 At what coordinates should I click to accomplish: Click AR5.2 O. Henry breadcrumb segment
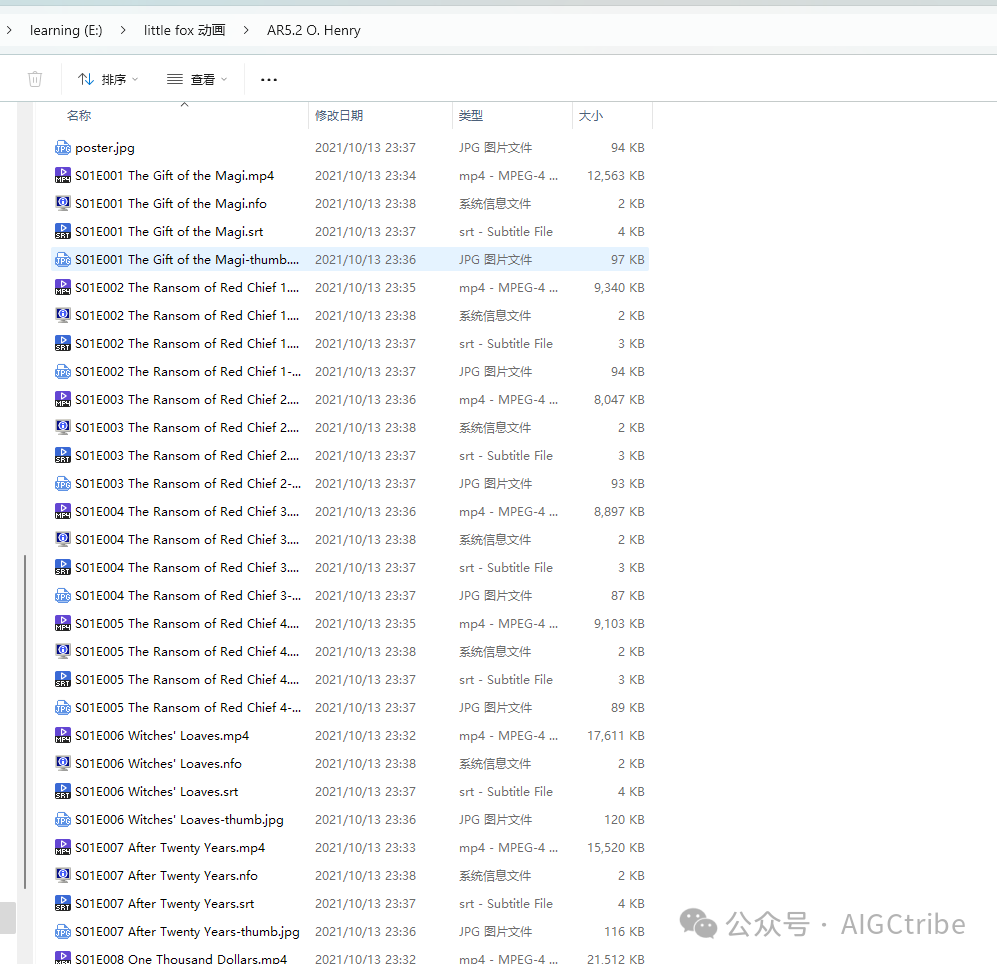(313, 31)
